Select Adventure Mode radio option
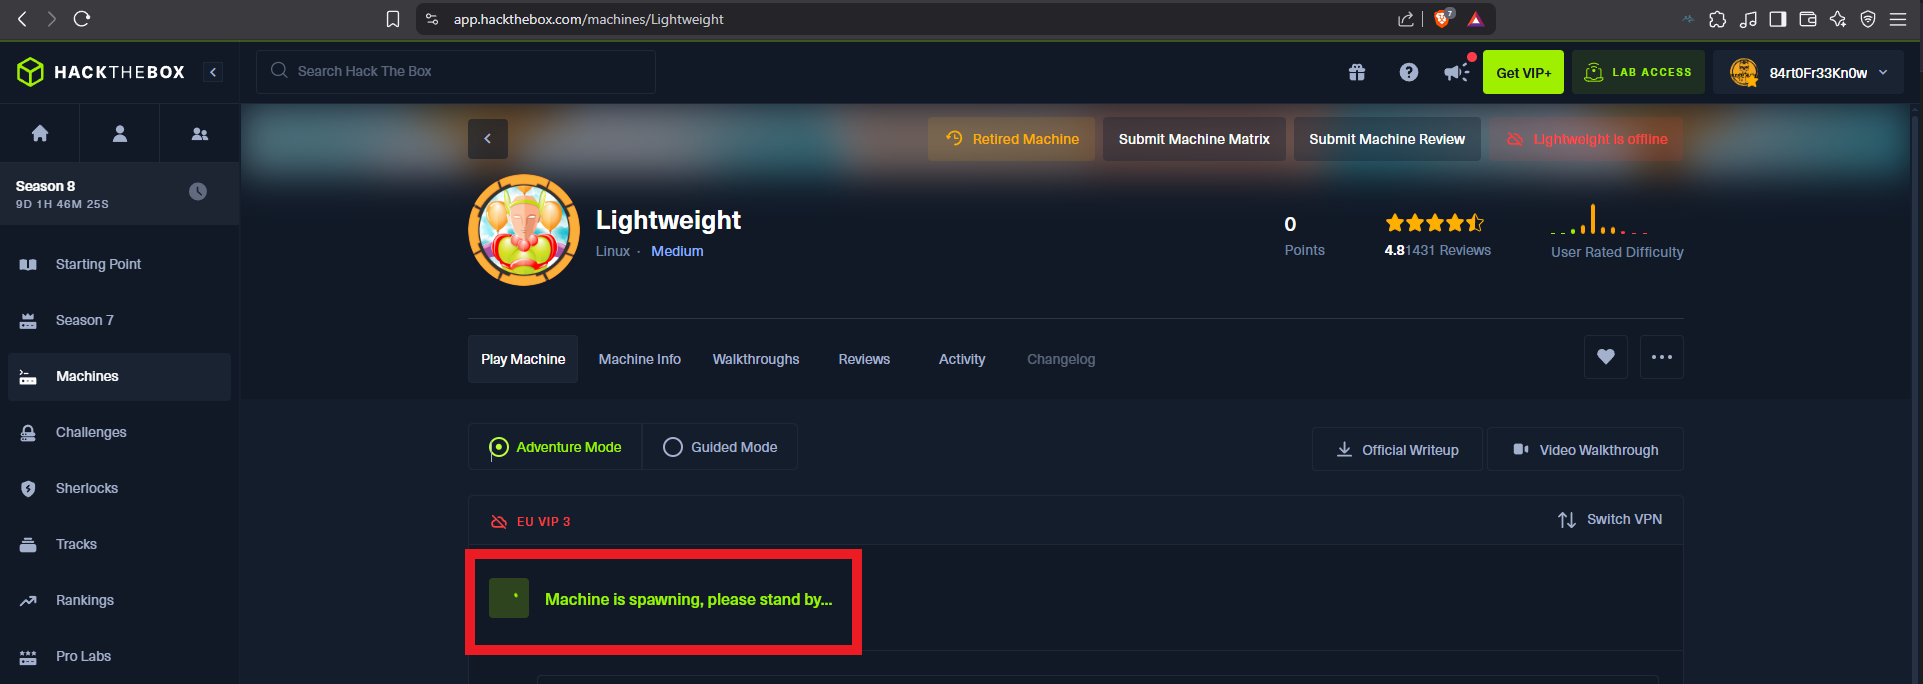 (555, 447)
